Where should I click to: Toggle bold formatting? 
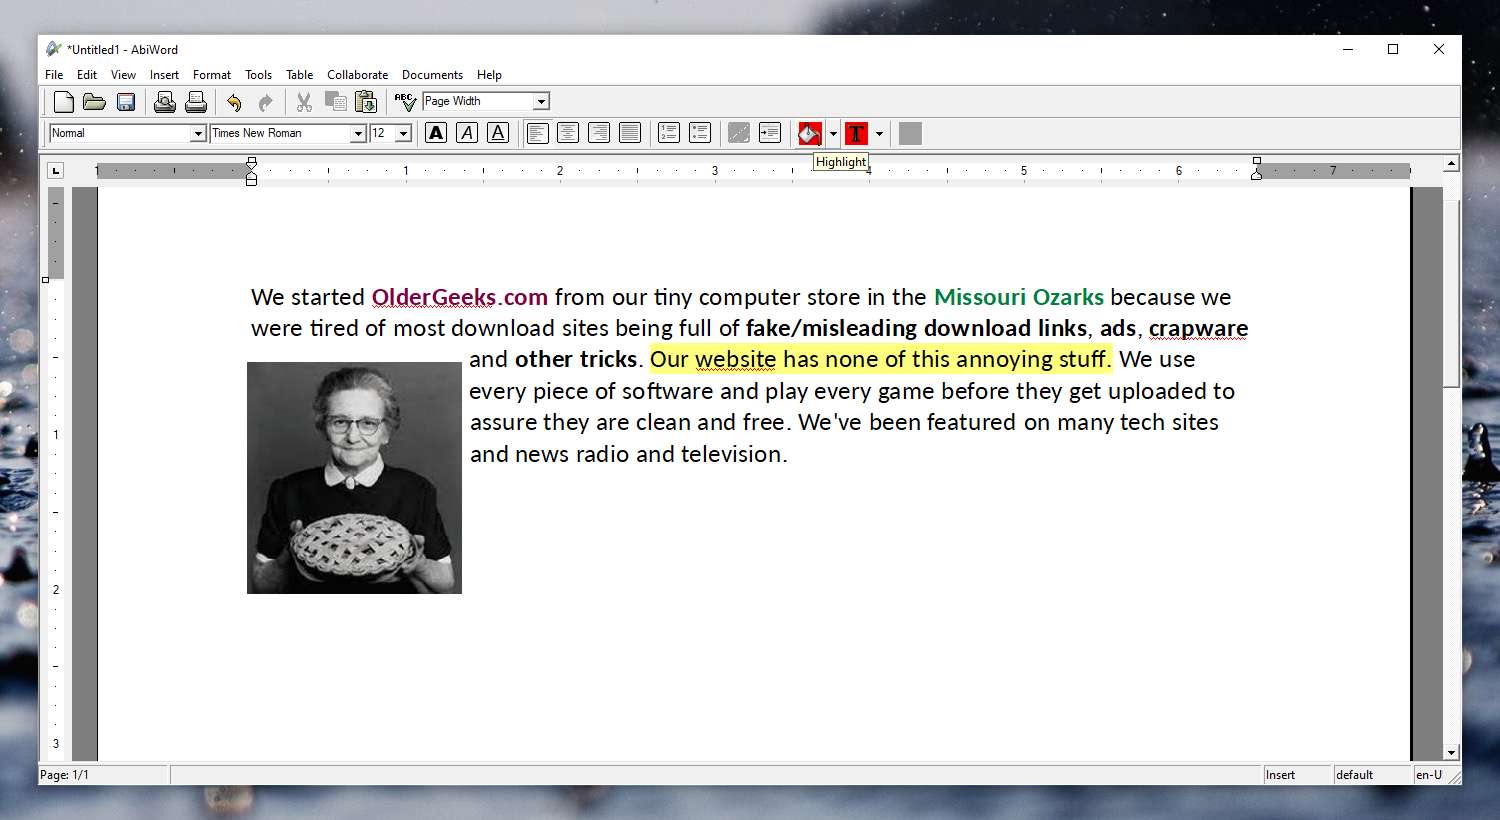pyautogui.click(x=436, y=133)
